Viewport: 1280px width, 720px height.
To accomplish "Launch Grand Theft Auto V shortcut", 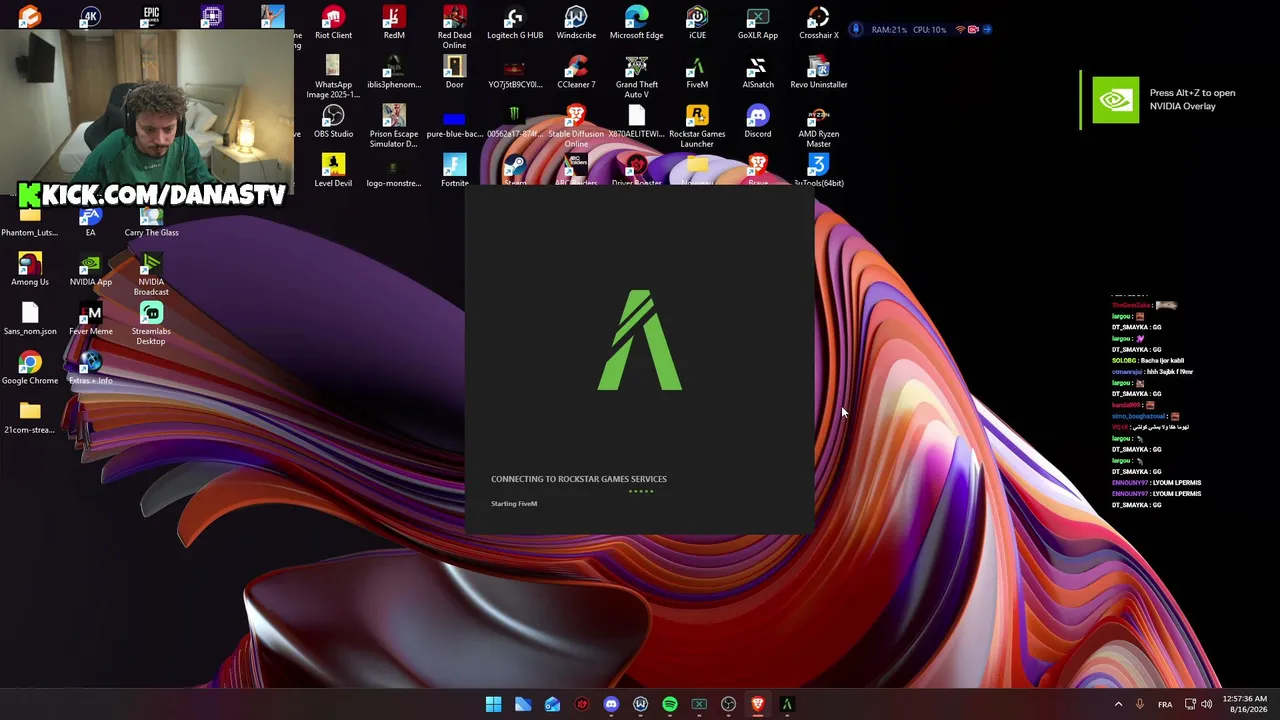I will click(636, 77).
